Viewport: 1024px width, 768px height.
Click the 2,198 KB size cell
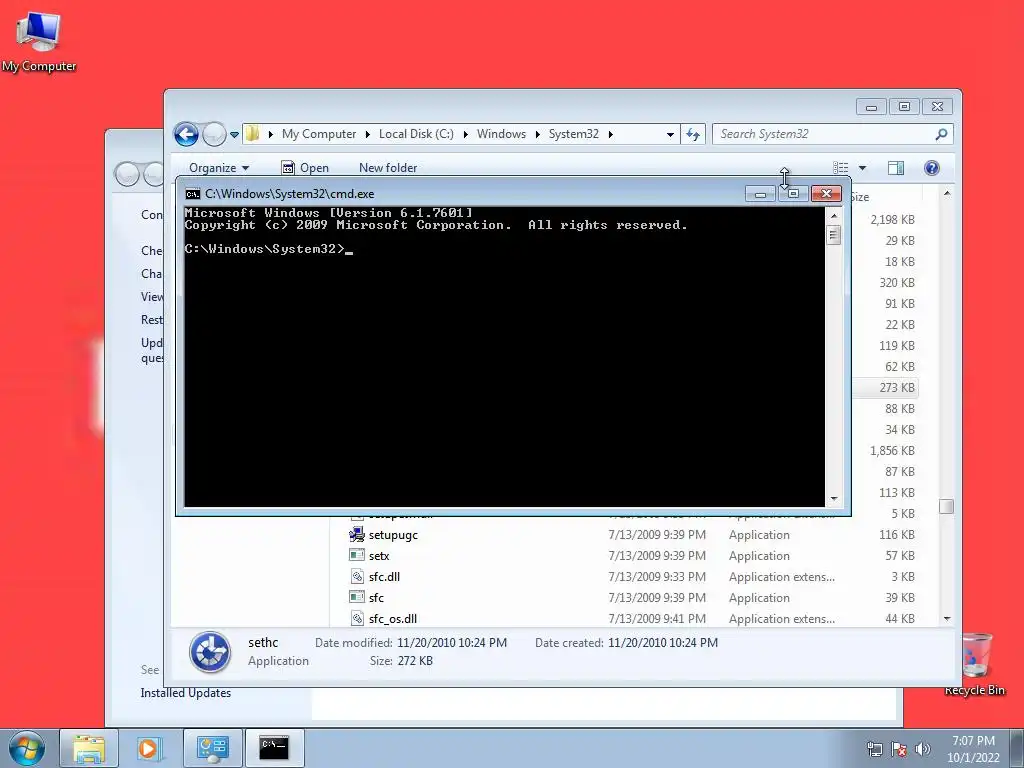click(x=892, y=220)
